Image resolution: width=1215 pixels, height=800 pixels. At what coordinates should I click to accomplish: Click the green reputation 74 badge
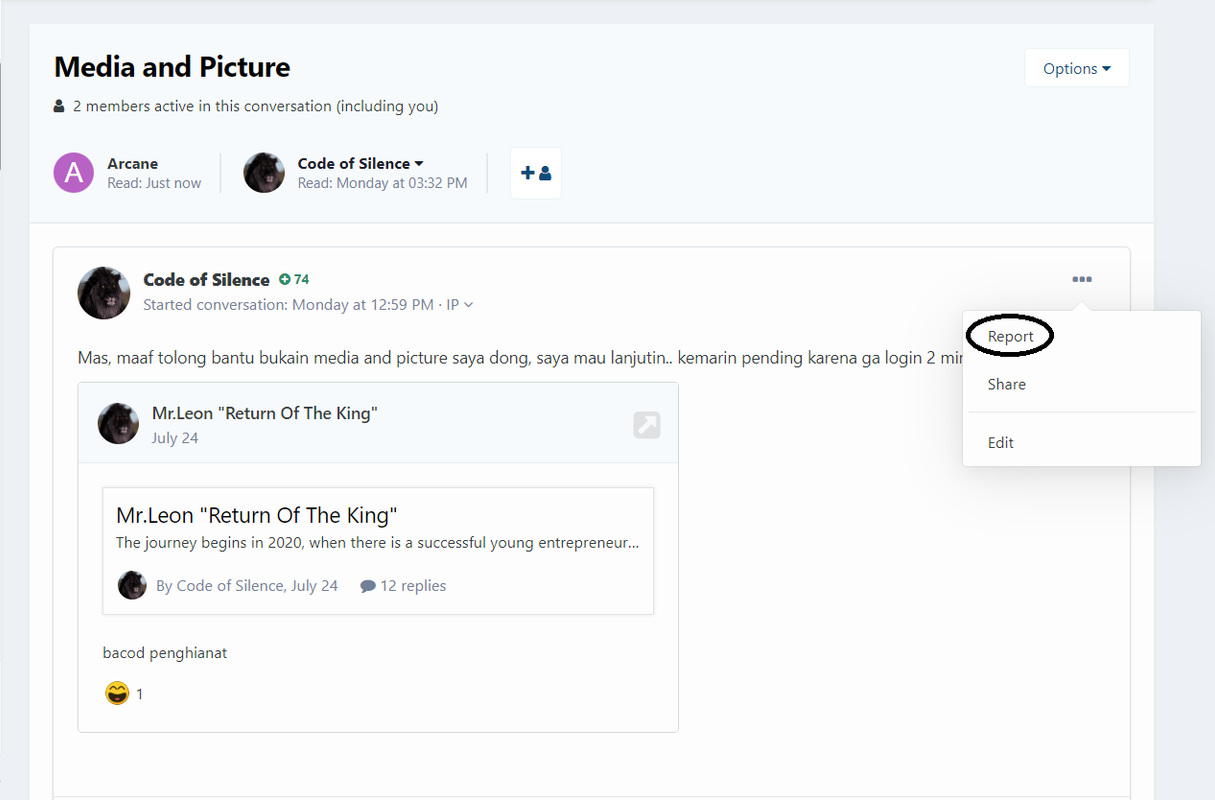click(294, 279)
